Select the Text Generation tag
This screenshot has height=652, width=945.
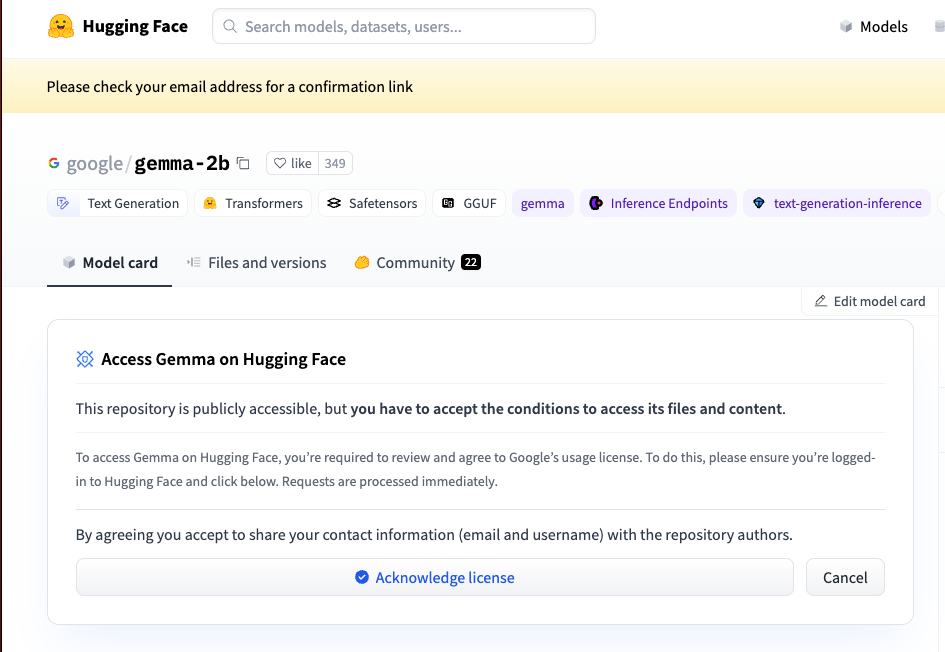click(118, 203)
